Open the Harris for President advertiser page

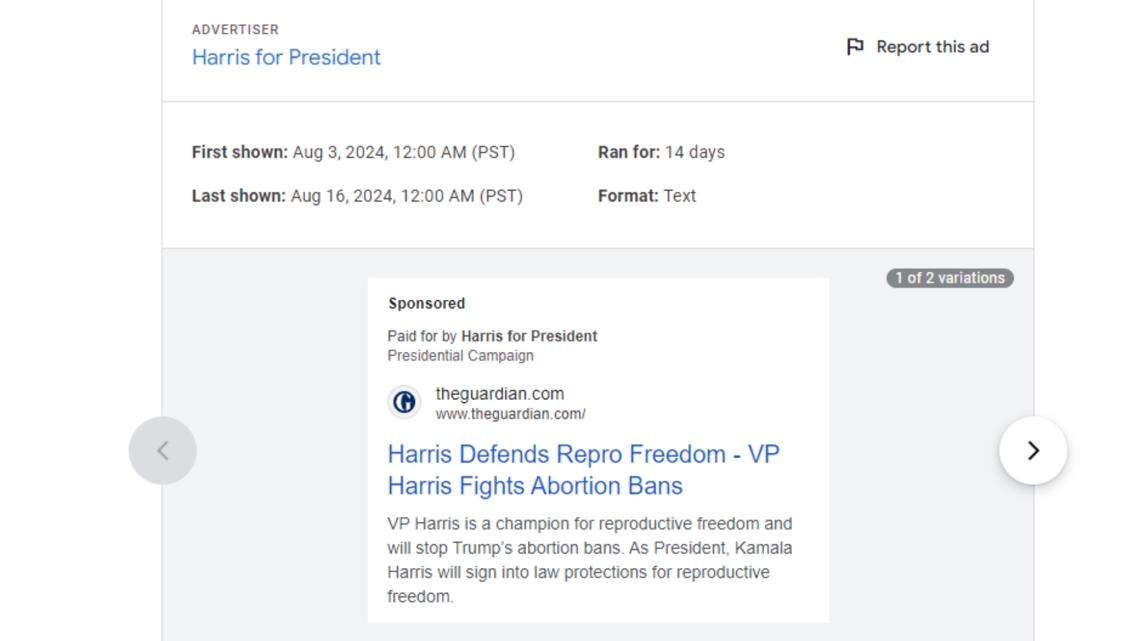pyautogui.click(x=286, y=57)
